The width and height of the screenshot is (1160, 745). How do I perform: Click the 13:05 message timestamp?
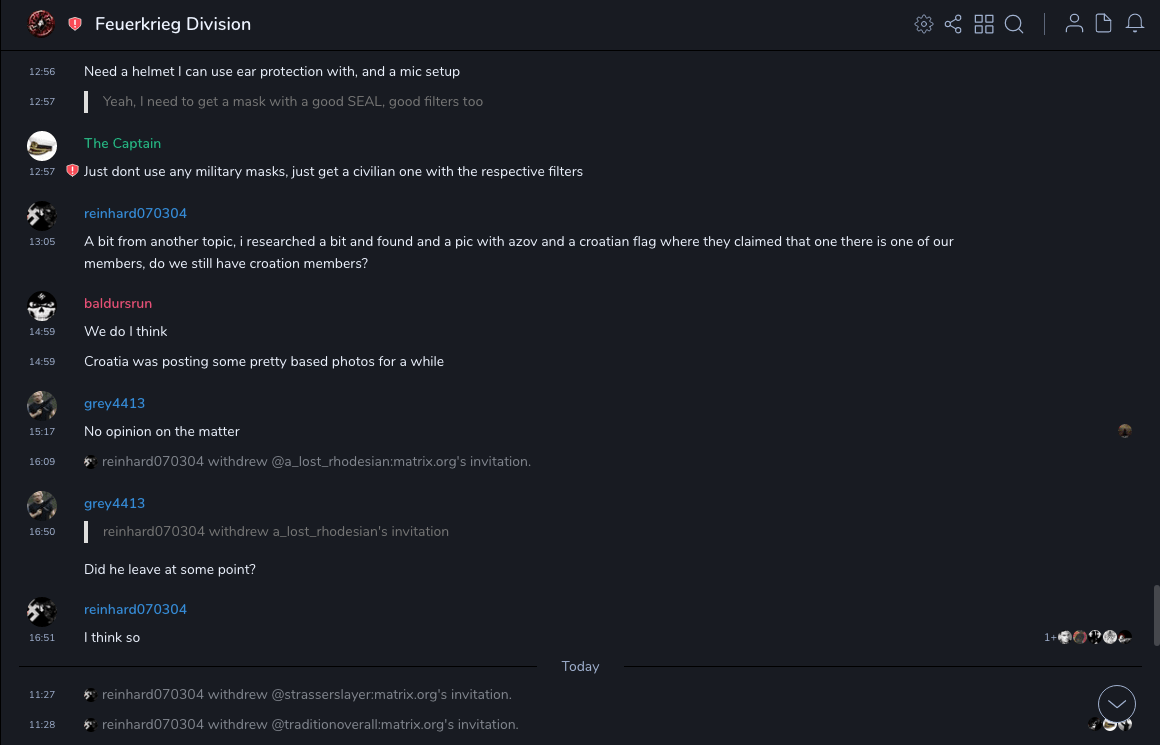(x=42, y=241)
